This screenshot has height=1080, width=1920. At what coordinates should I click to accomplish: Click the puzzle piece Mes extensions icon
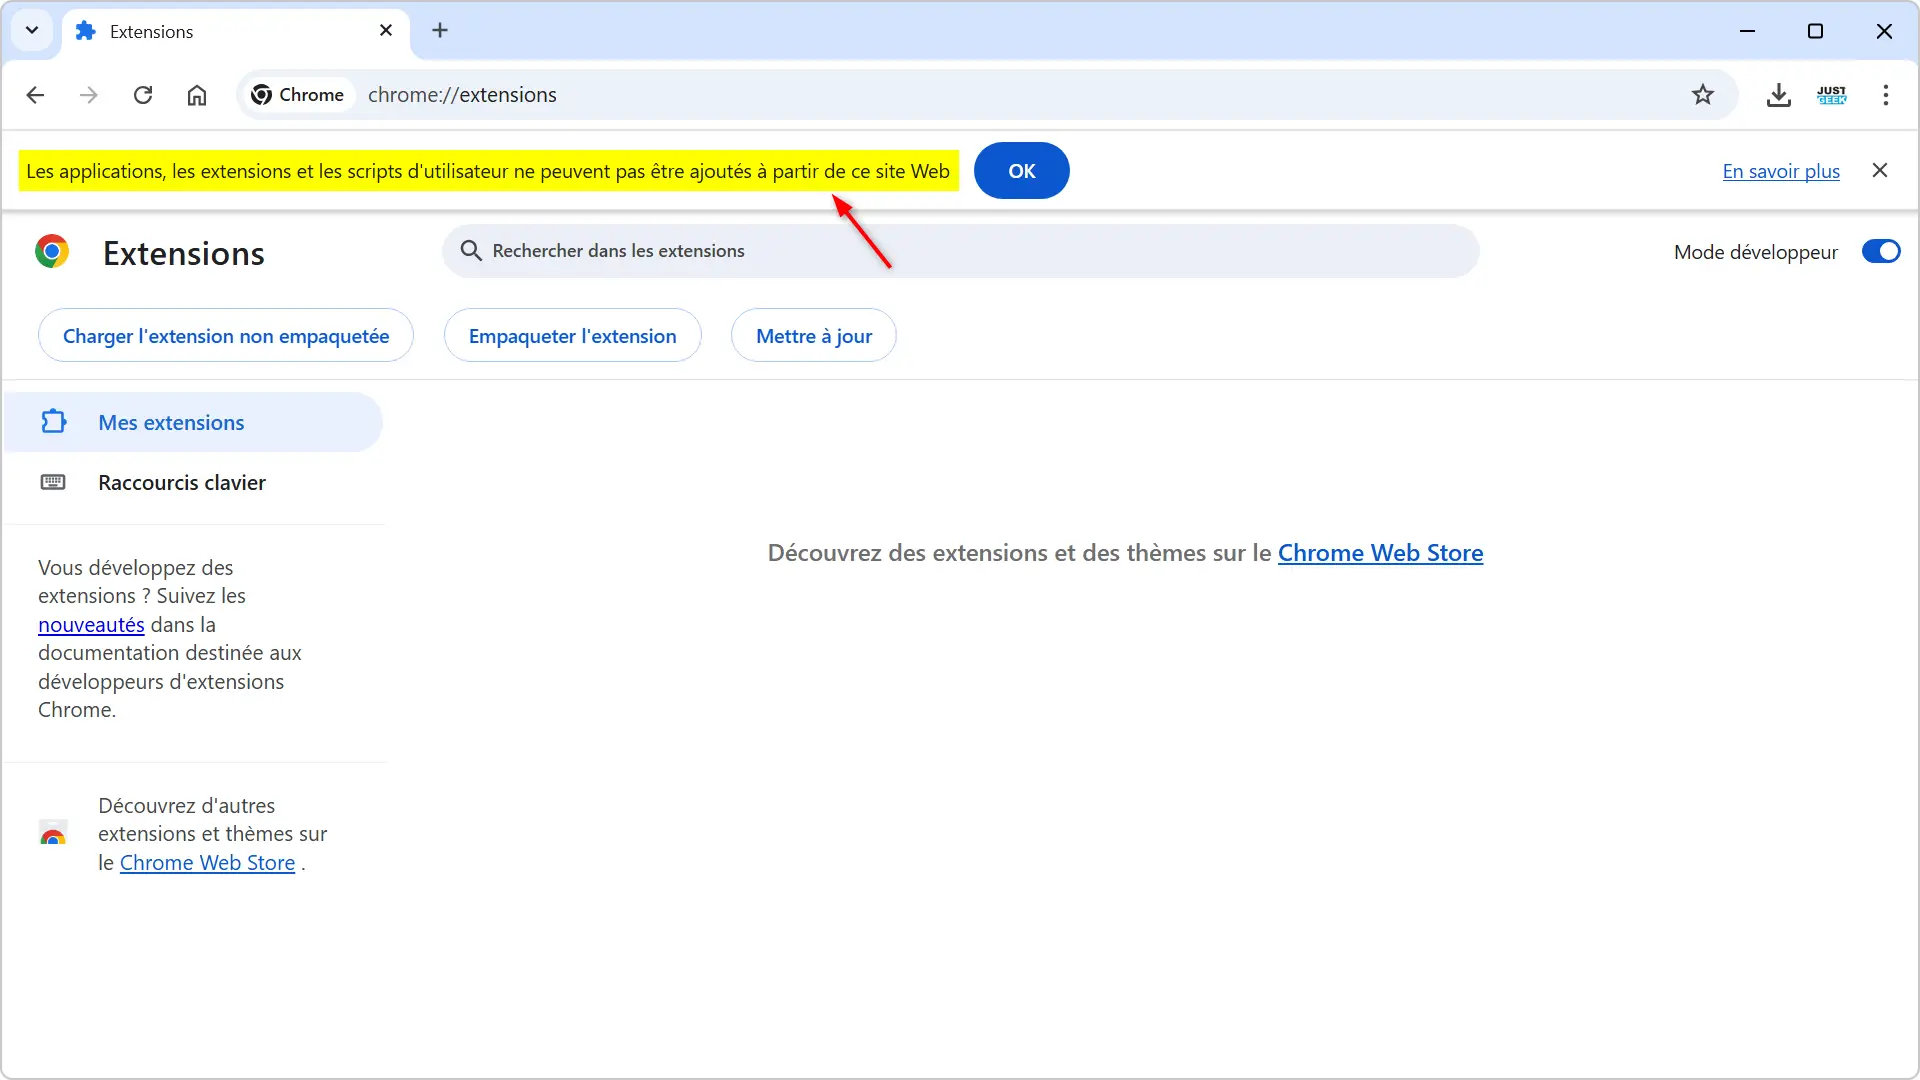pyautogui.click(x=54, y=422)
